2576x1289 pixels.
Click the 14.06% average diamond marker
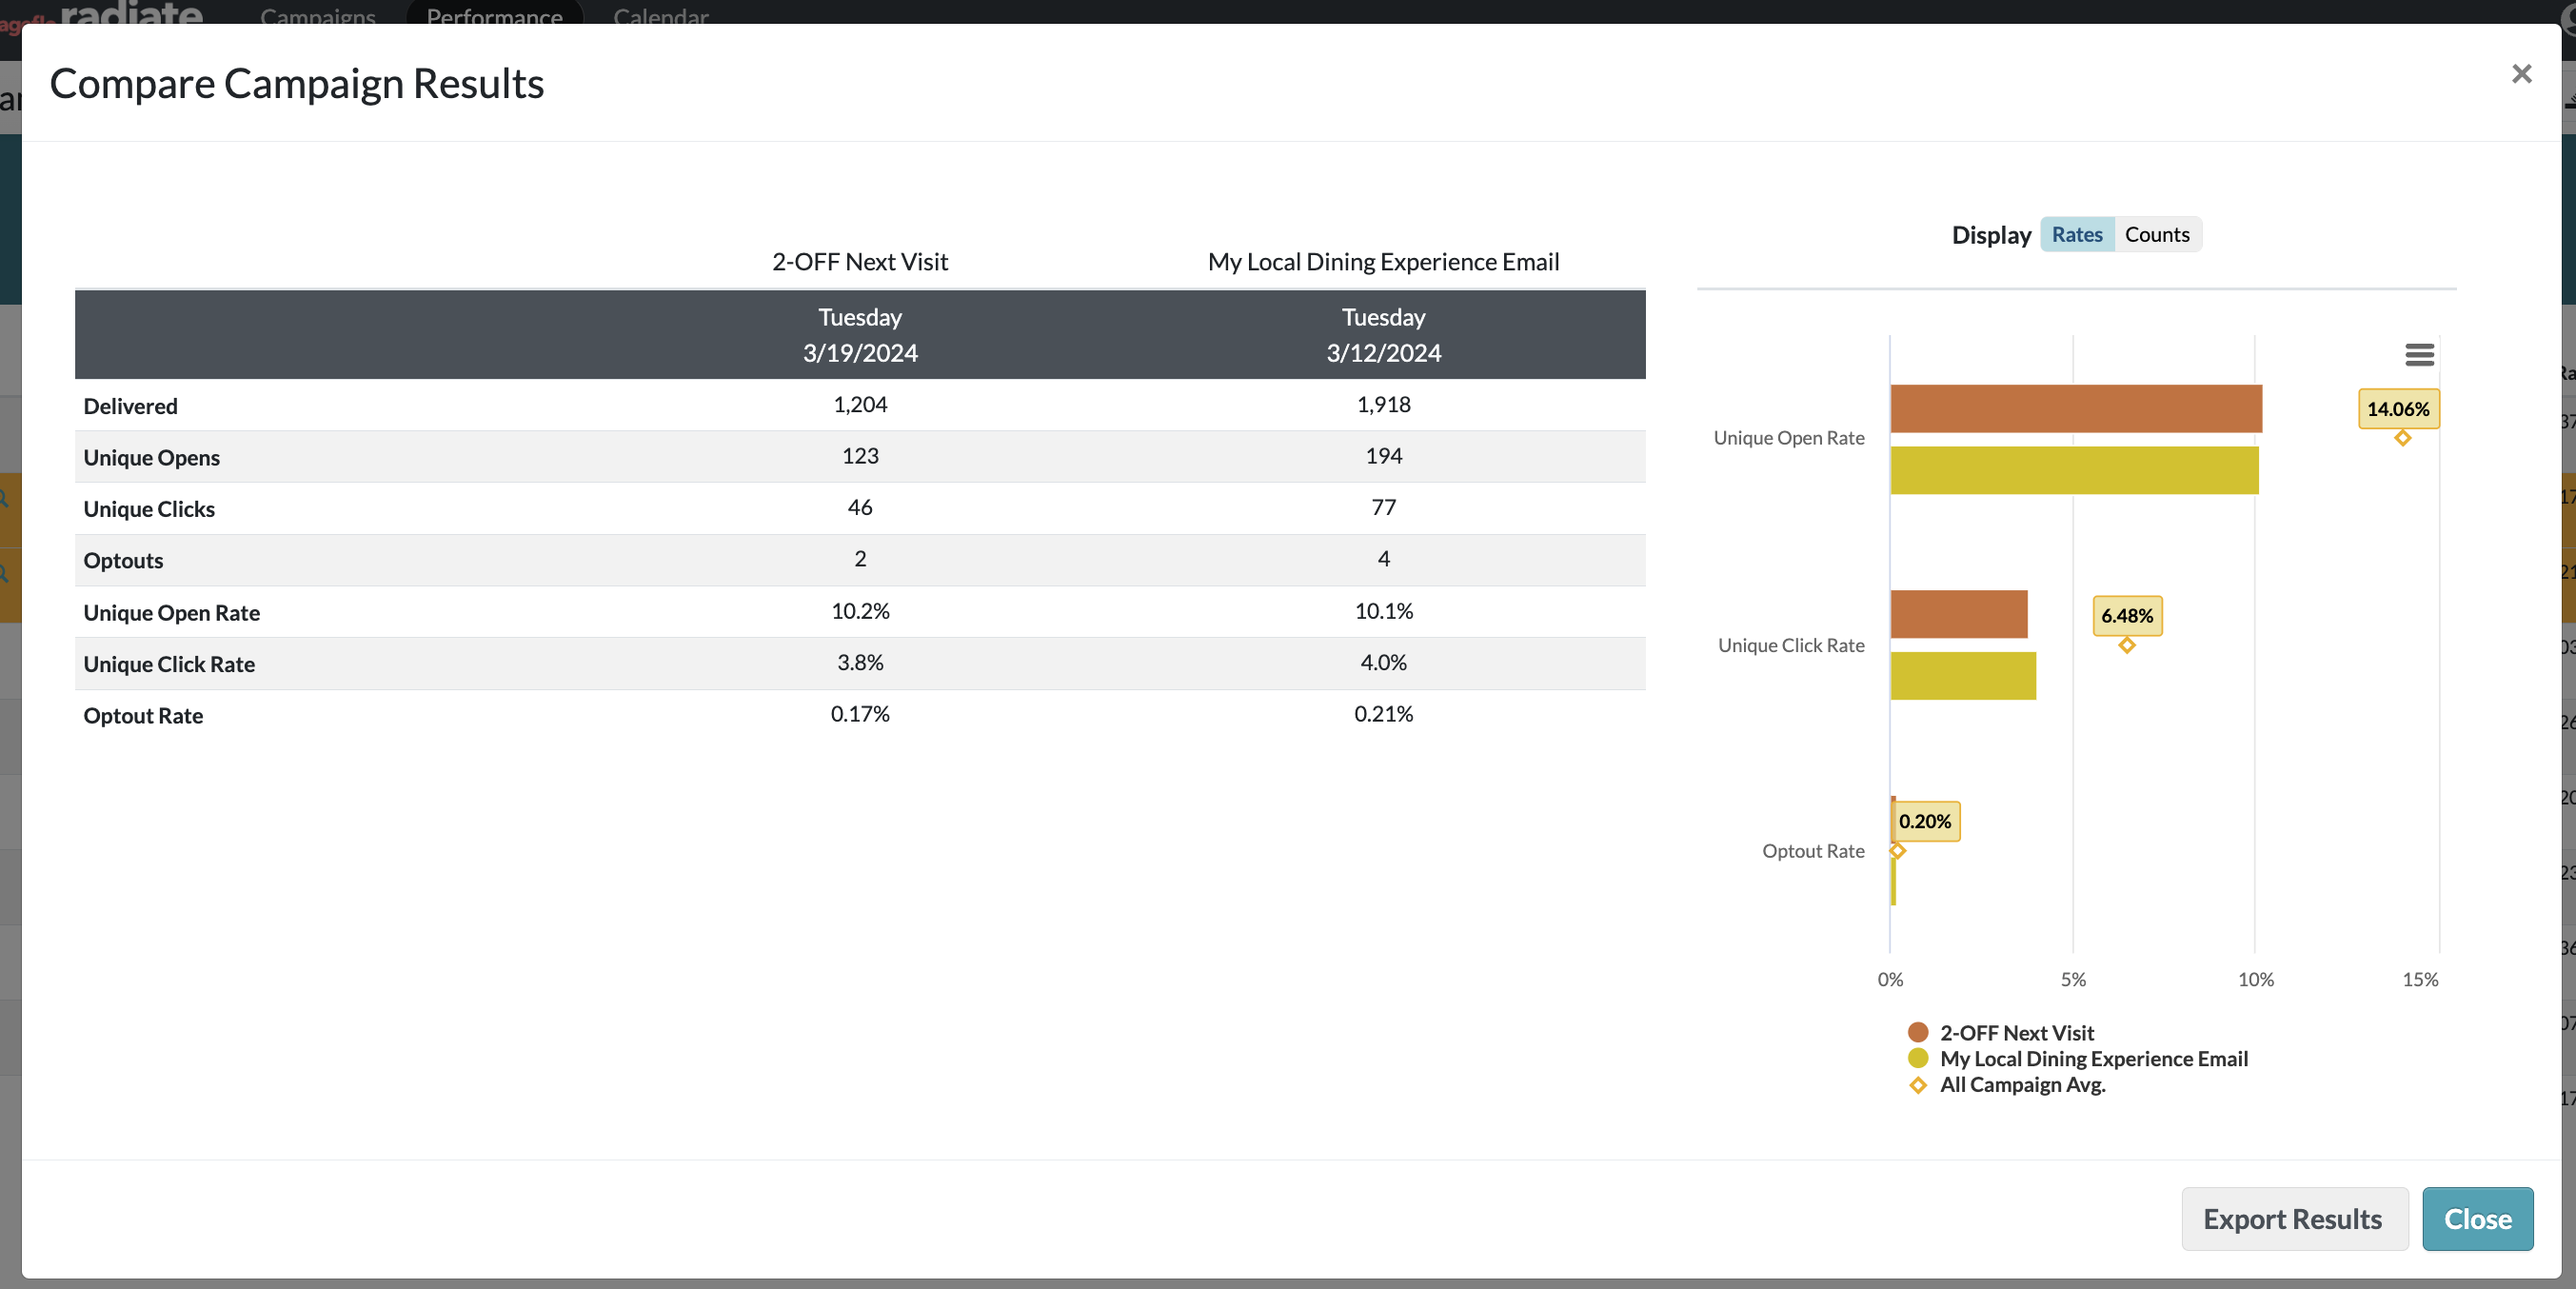pos(2402,438)
